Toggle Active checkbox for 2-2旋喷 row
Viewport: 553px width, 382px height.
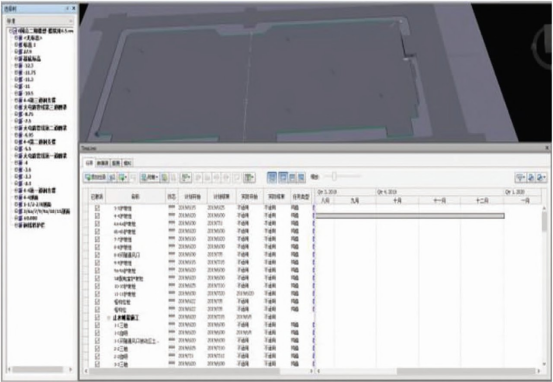pyautogui.click(x=97, y=356)
